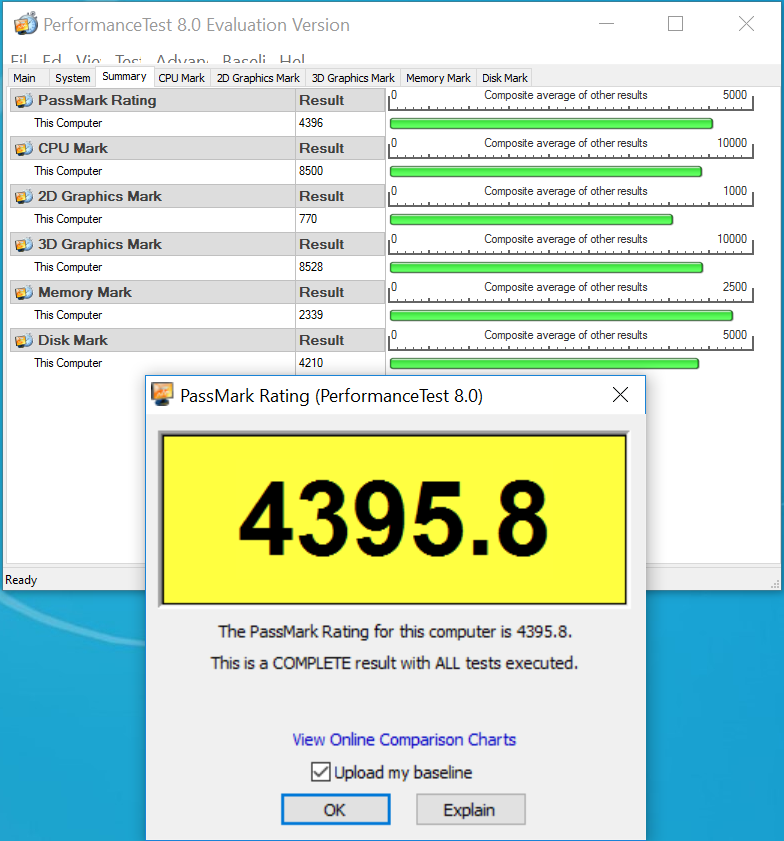Click the Ready status bar text
This screenshot has width=784, height=841.
click(x=21, y=580)
